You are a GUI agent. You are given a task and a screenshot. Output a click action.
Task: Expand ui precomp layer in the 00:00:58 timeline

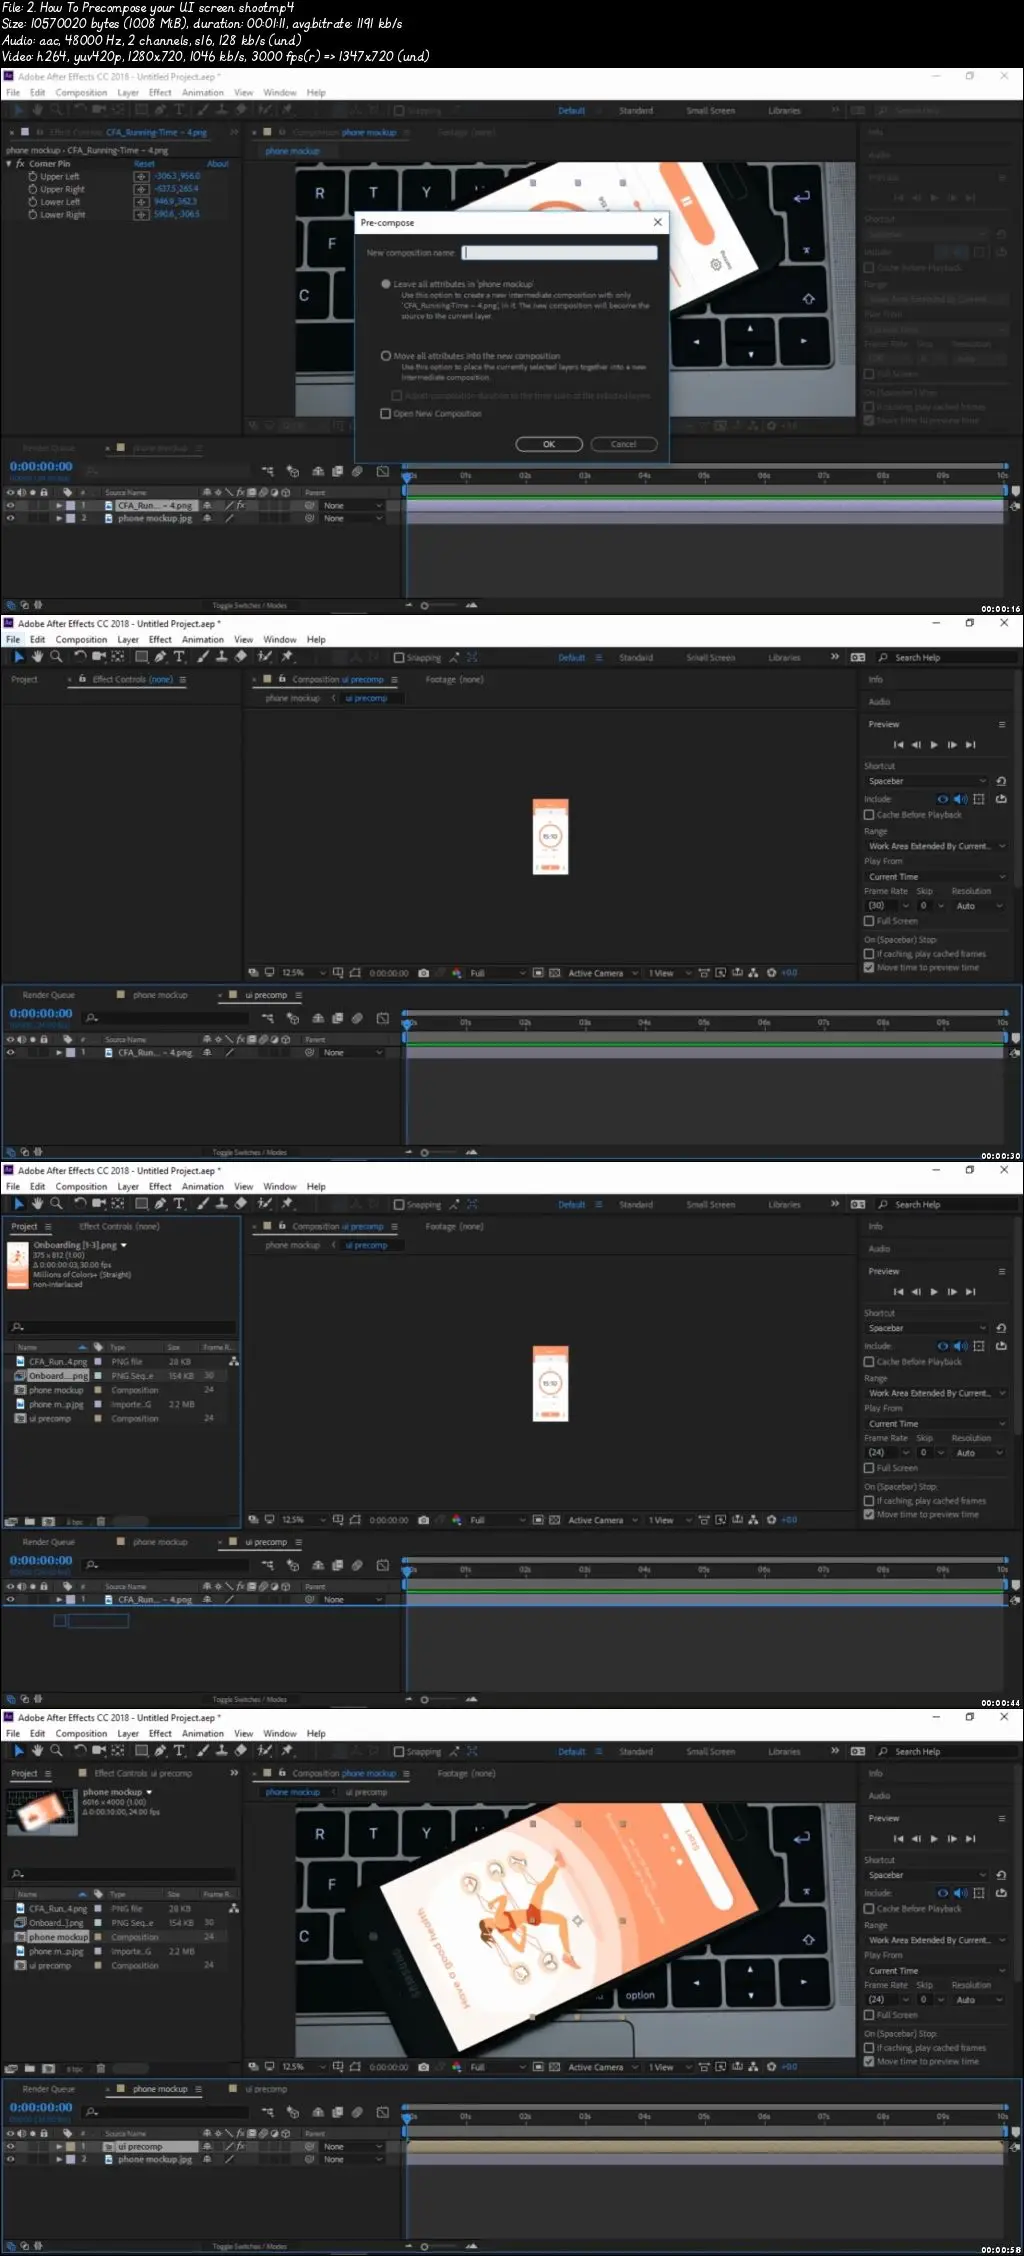(59, 2146)
